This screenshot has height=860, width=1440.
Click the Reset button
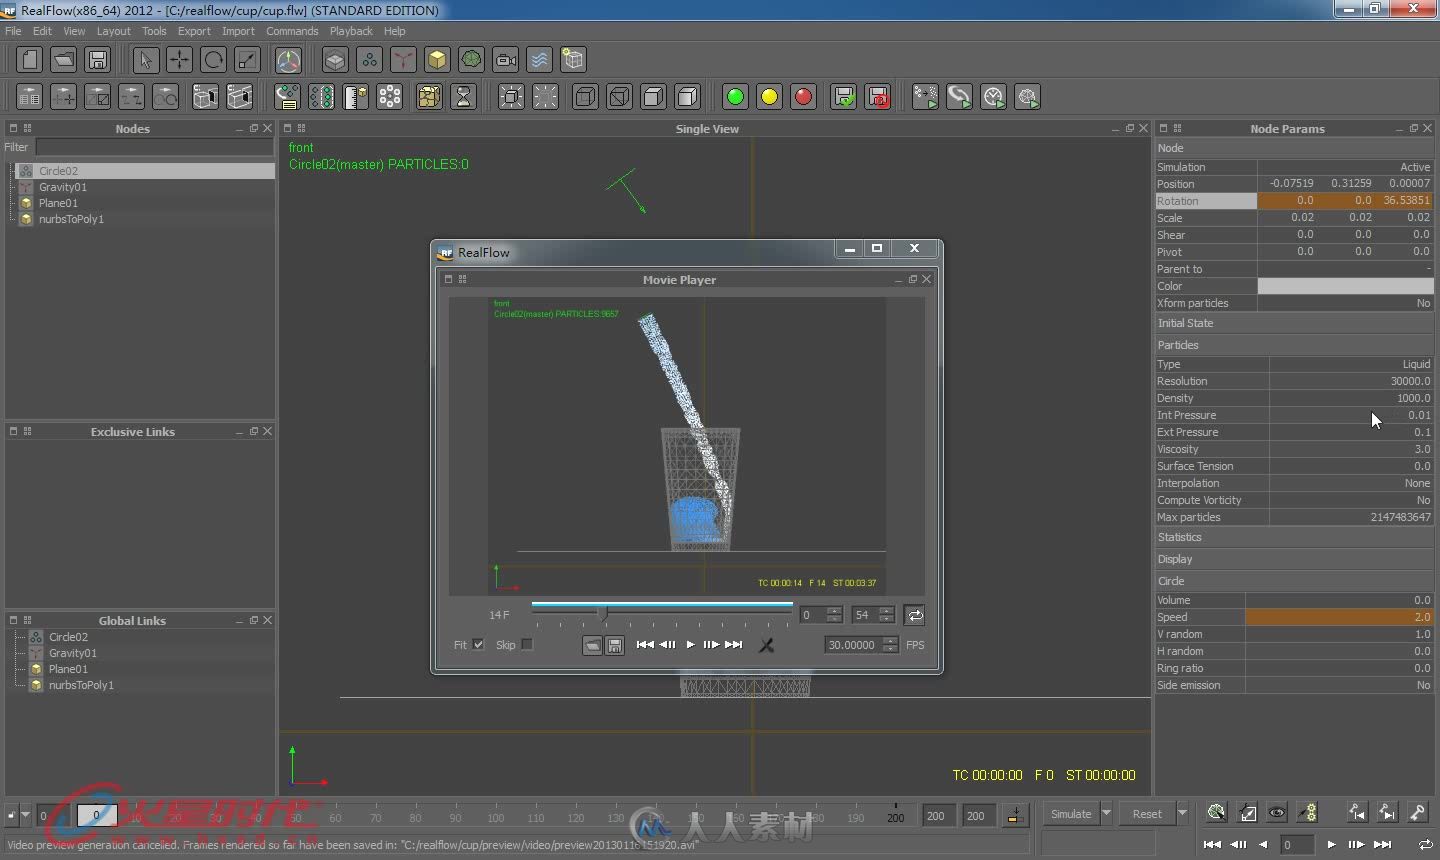pyautogui.click(x=1147, y=814)
